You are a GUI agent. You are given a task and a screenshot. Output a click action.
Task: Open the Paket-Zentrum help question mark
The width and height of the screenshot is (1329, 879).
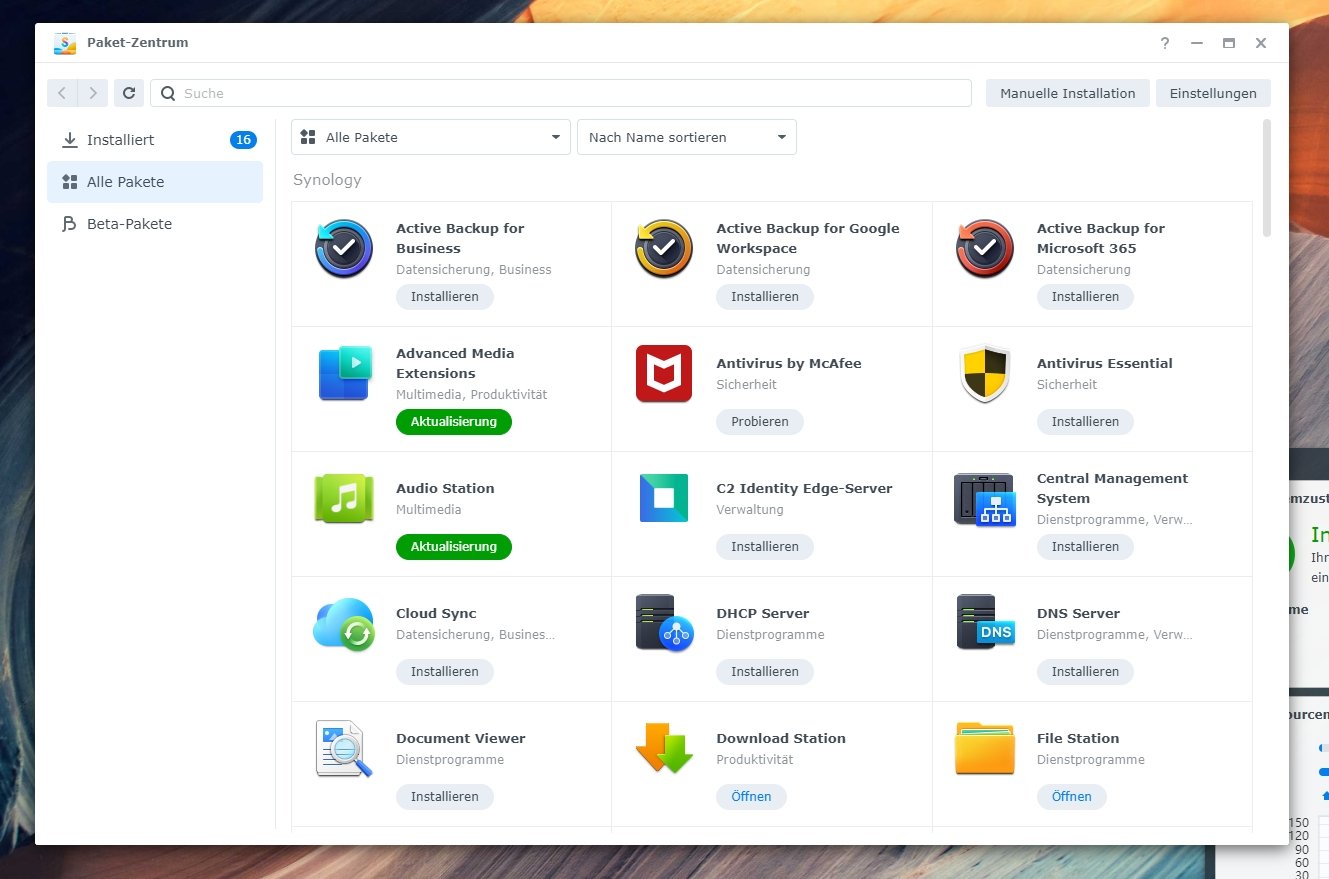pos(1164,43)
